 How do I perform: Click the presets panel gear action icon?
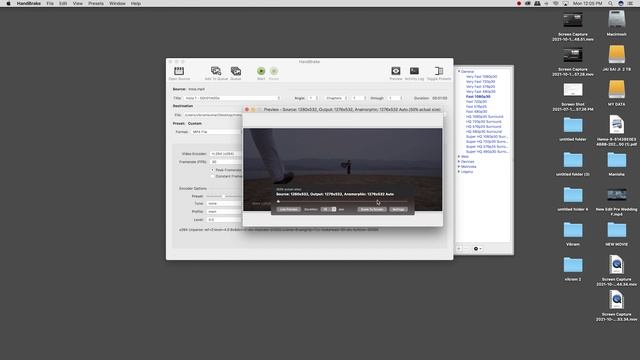point(477,249)
